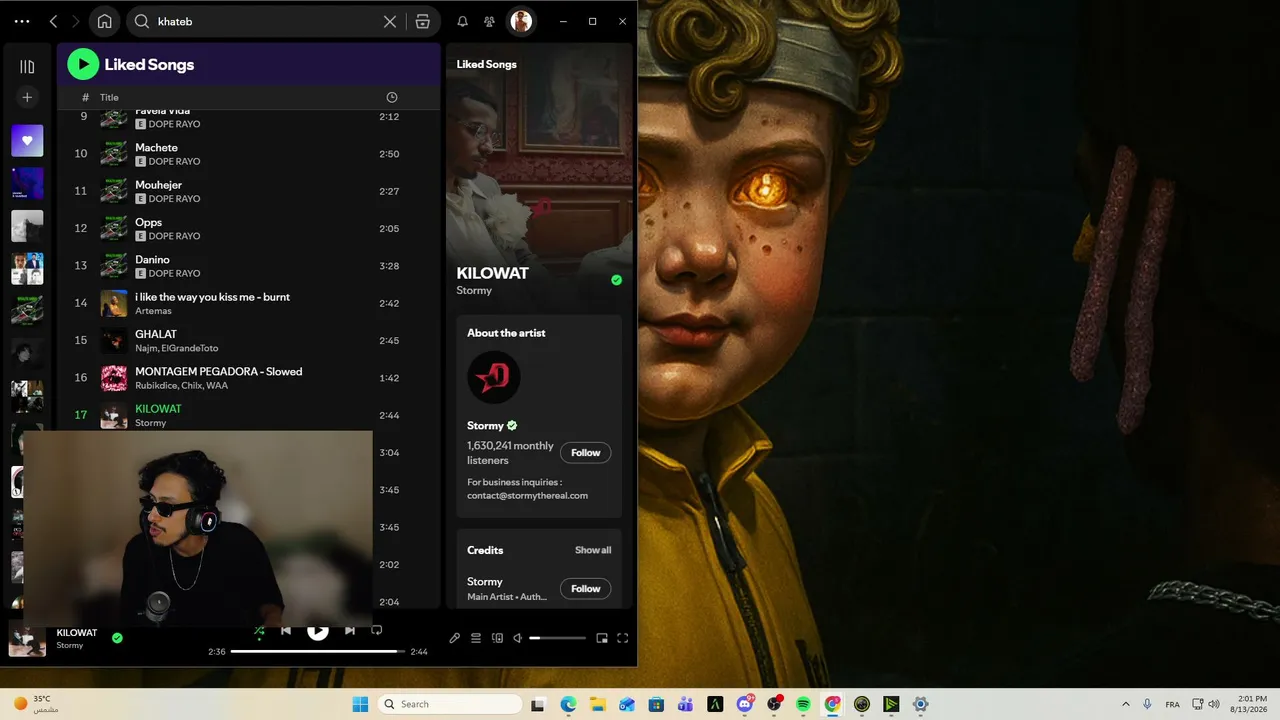The image size is (1280, 720).
Task: Open artist Artemas link
Action: (153, 311)
